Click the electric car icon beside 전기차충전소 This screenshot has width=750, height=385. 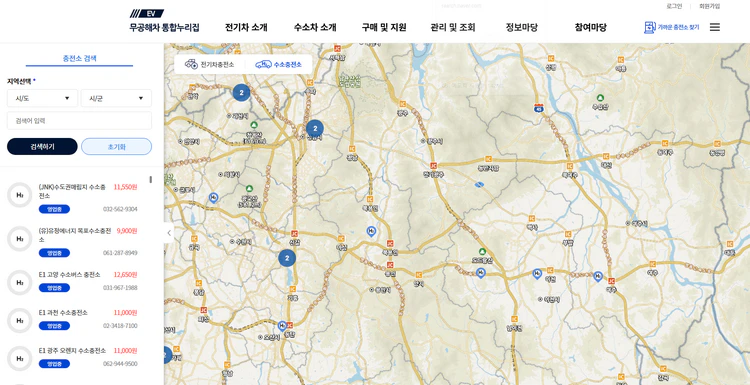coord(191,64)
